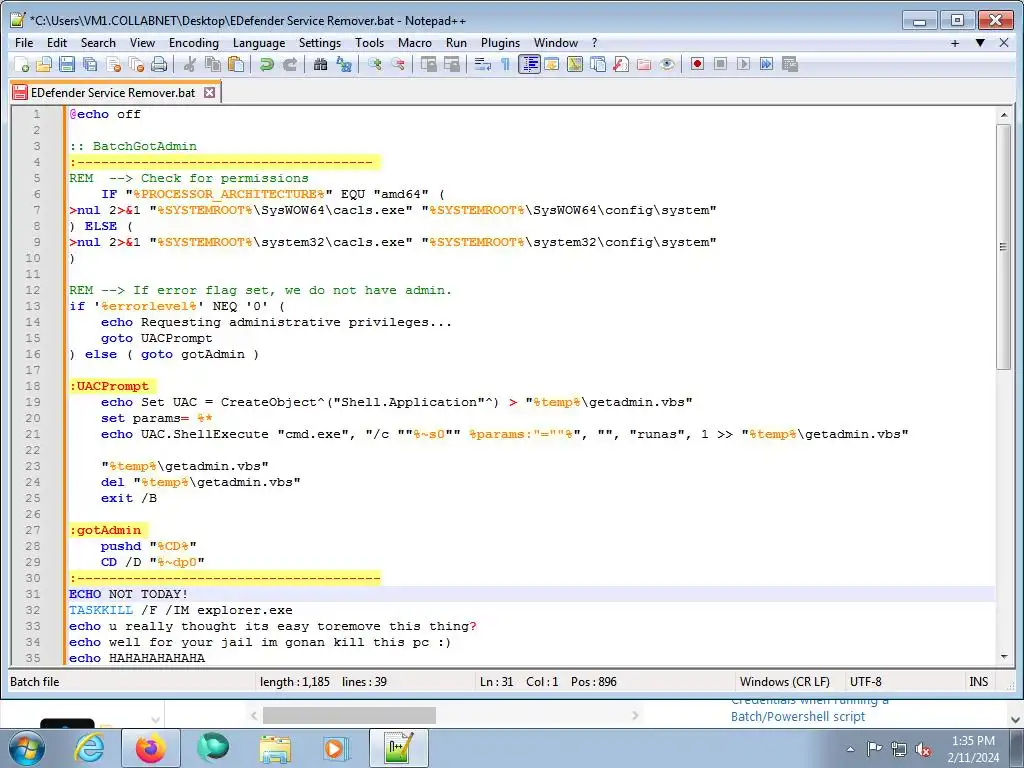Open the Run menu
Viewport: 1024px width, 768px height.
click(x=456, y=42)
